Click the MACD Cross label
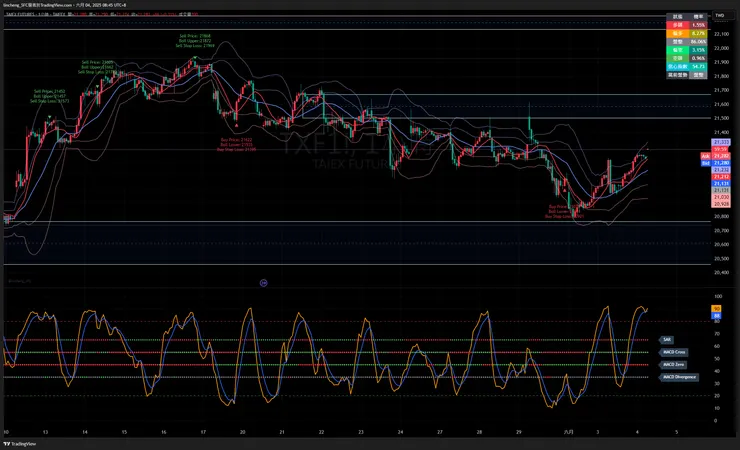The image size is (740, 450). coord(674,352)
